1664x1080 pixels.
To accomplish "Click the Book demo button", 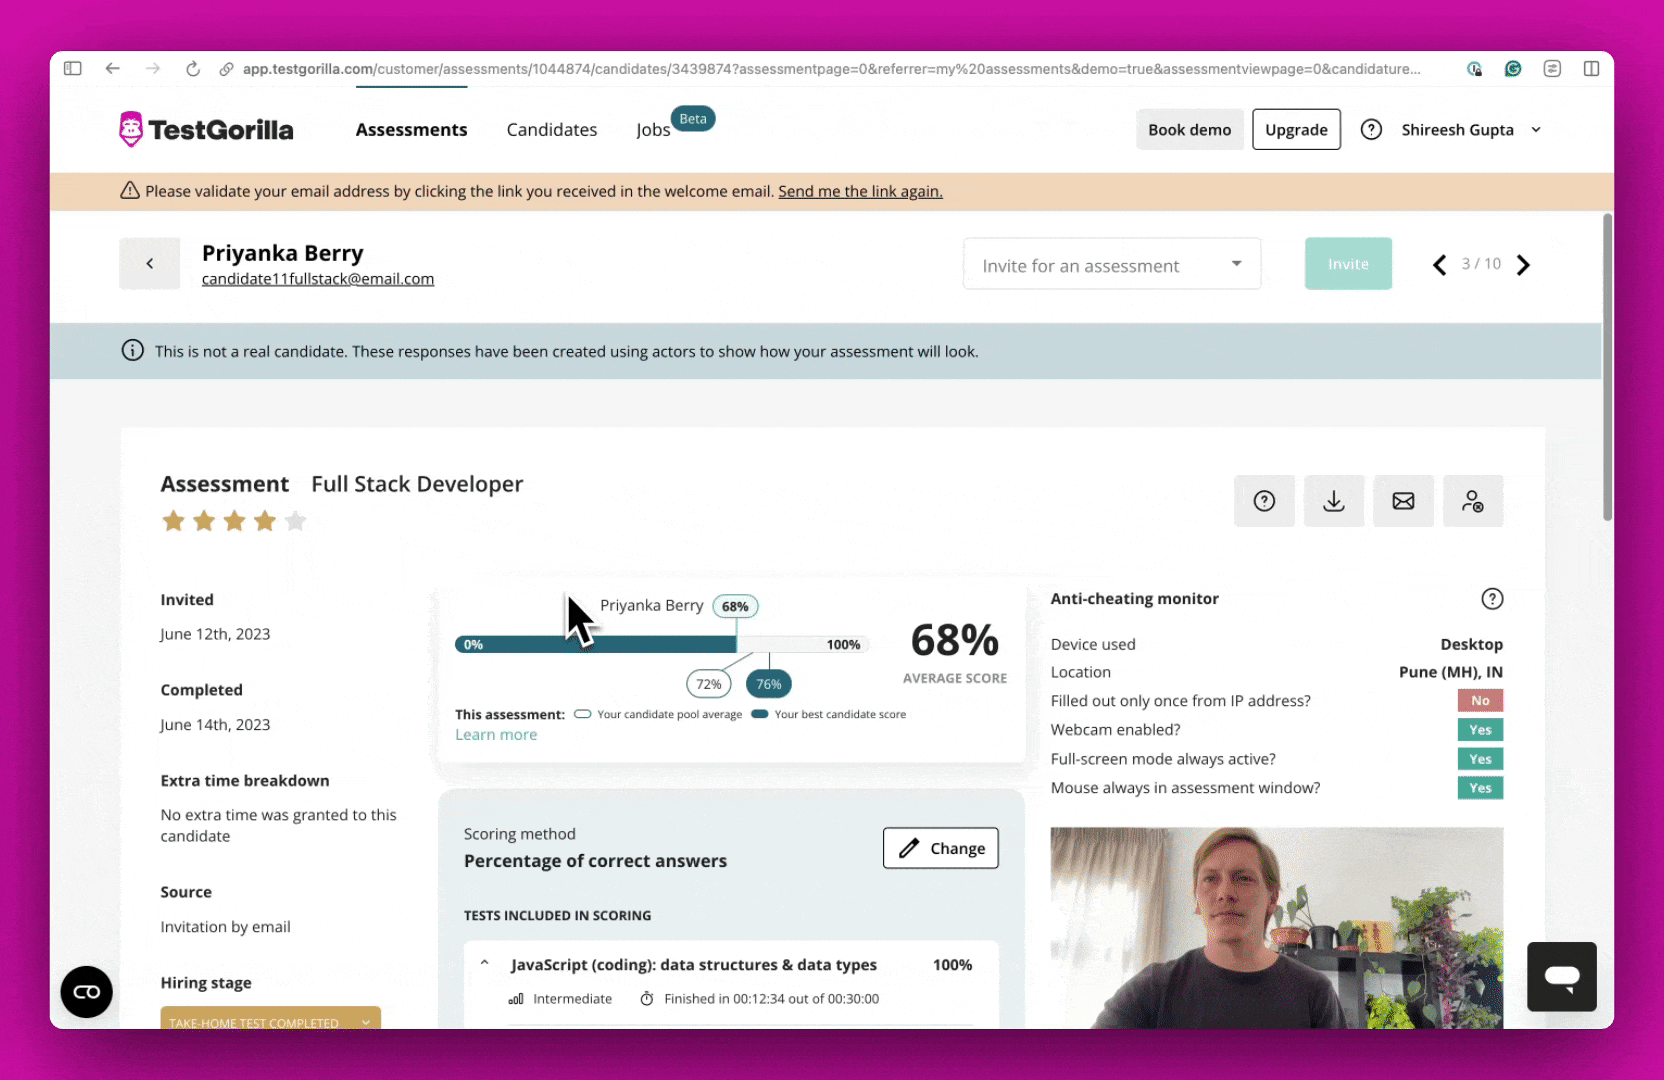I will [1189, 129].
